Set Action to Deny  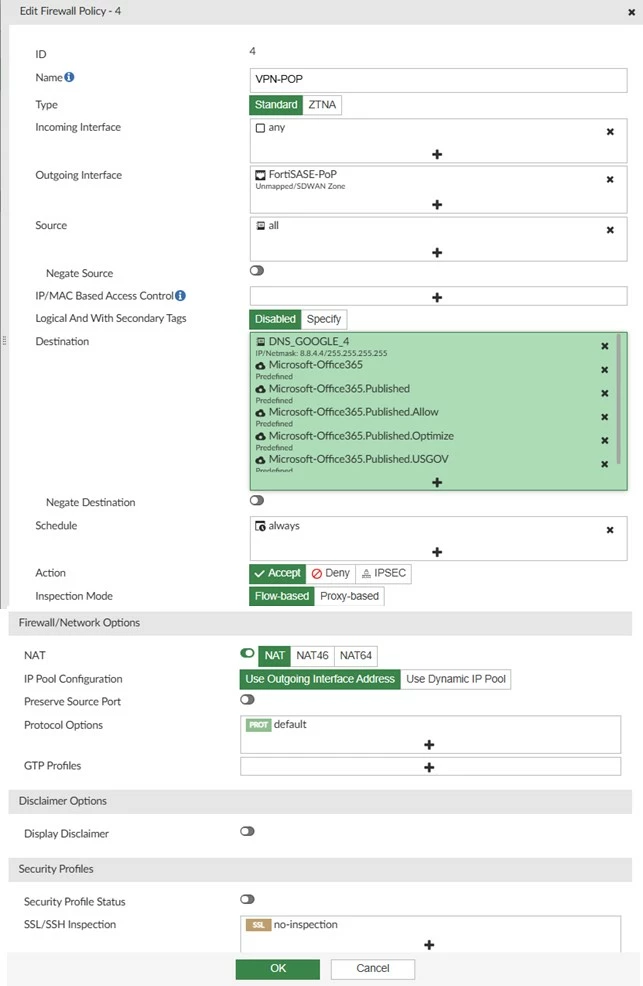coord(331,573)
